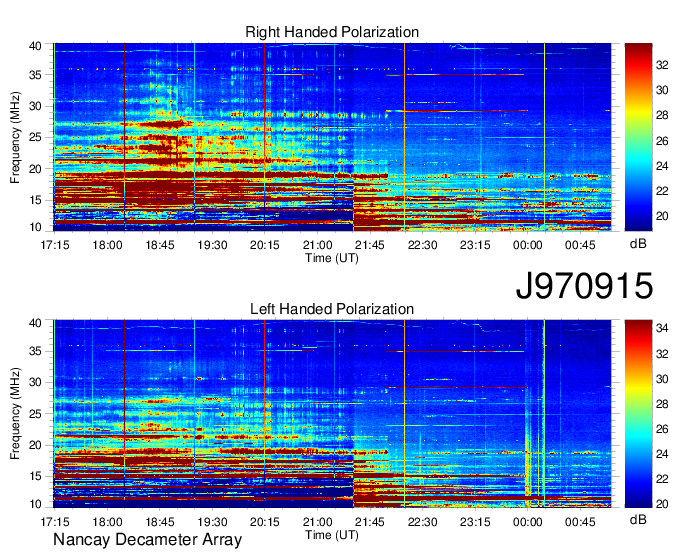Click the 21:45 time tick under Right Handed plot
Viewport: 680px width, 552px height.
pyautogui.click(x=370, y=245)
